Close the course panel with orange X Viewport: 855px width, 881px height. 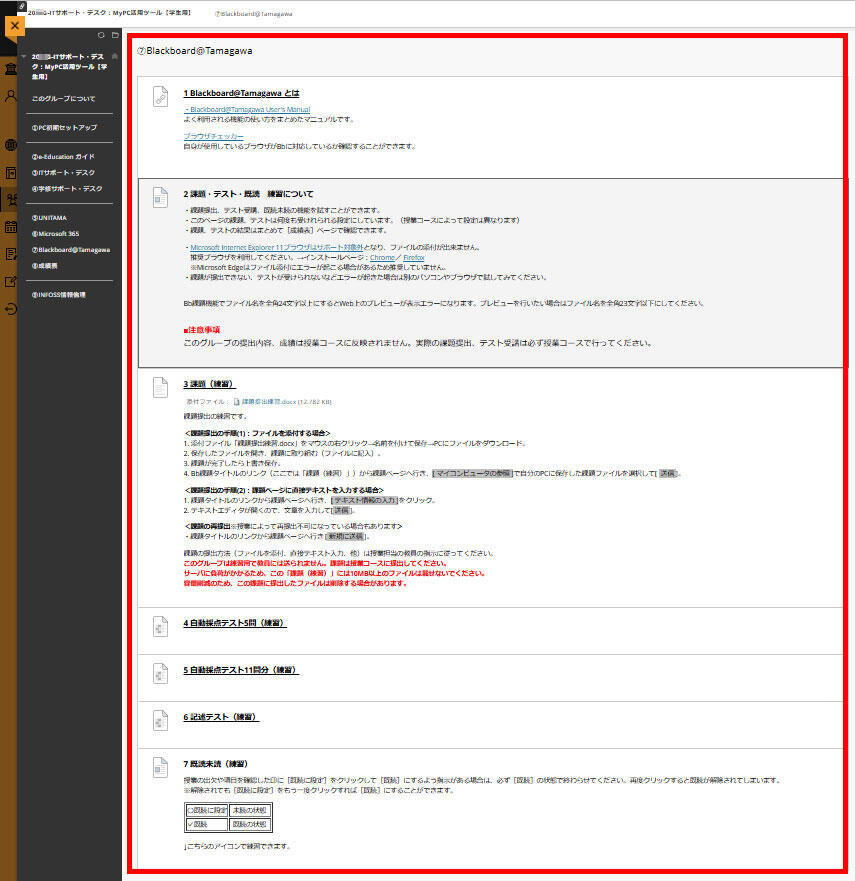(x=15, y=26)
